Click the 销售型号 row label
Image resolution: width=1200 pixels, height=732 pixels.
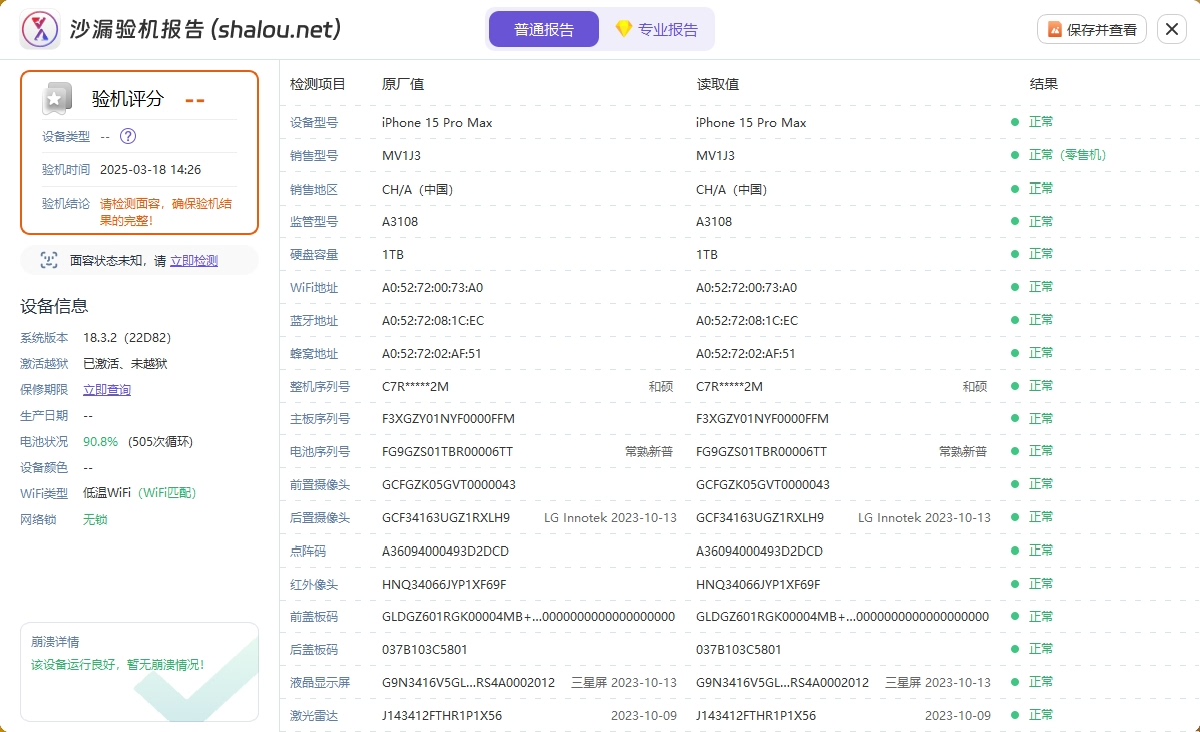click(x=314, y=155)
